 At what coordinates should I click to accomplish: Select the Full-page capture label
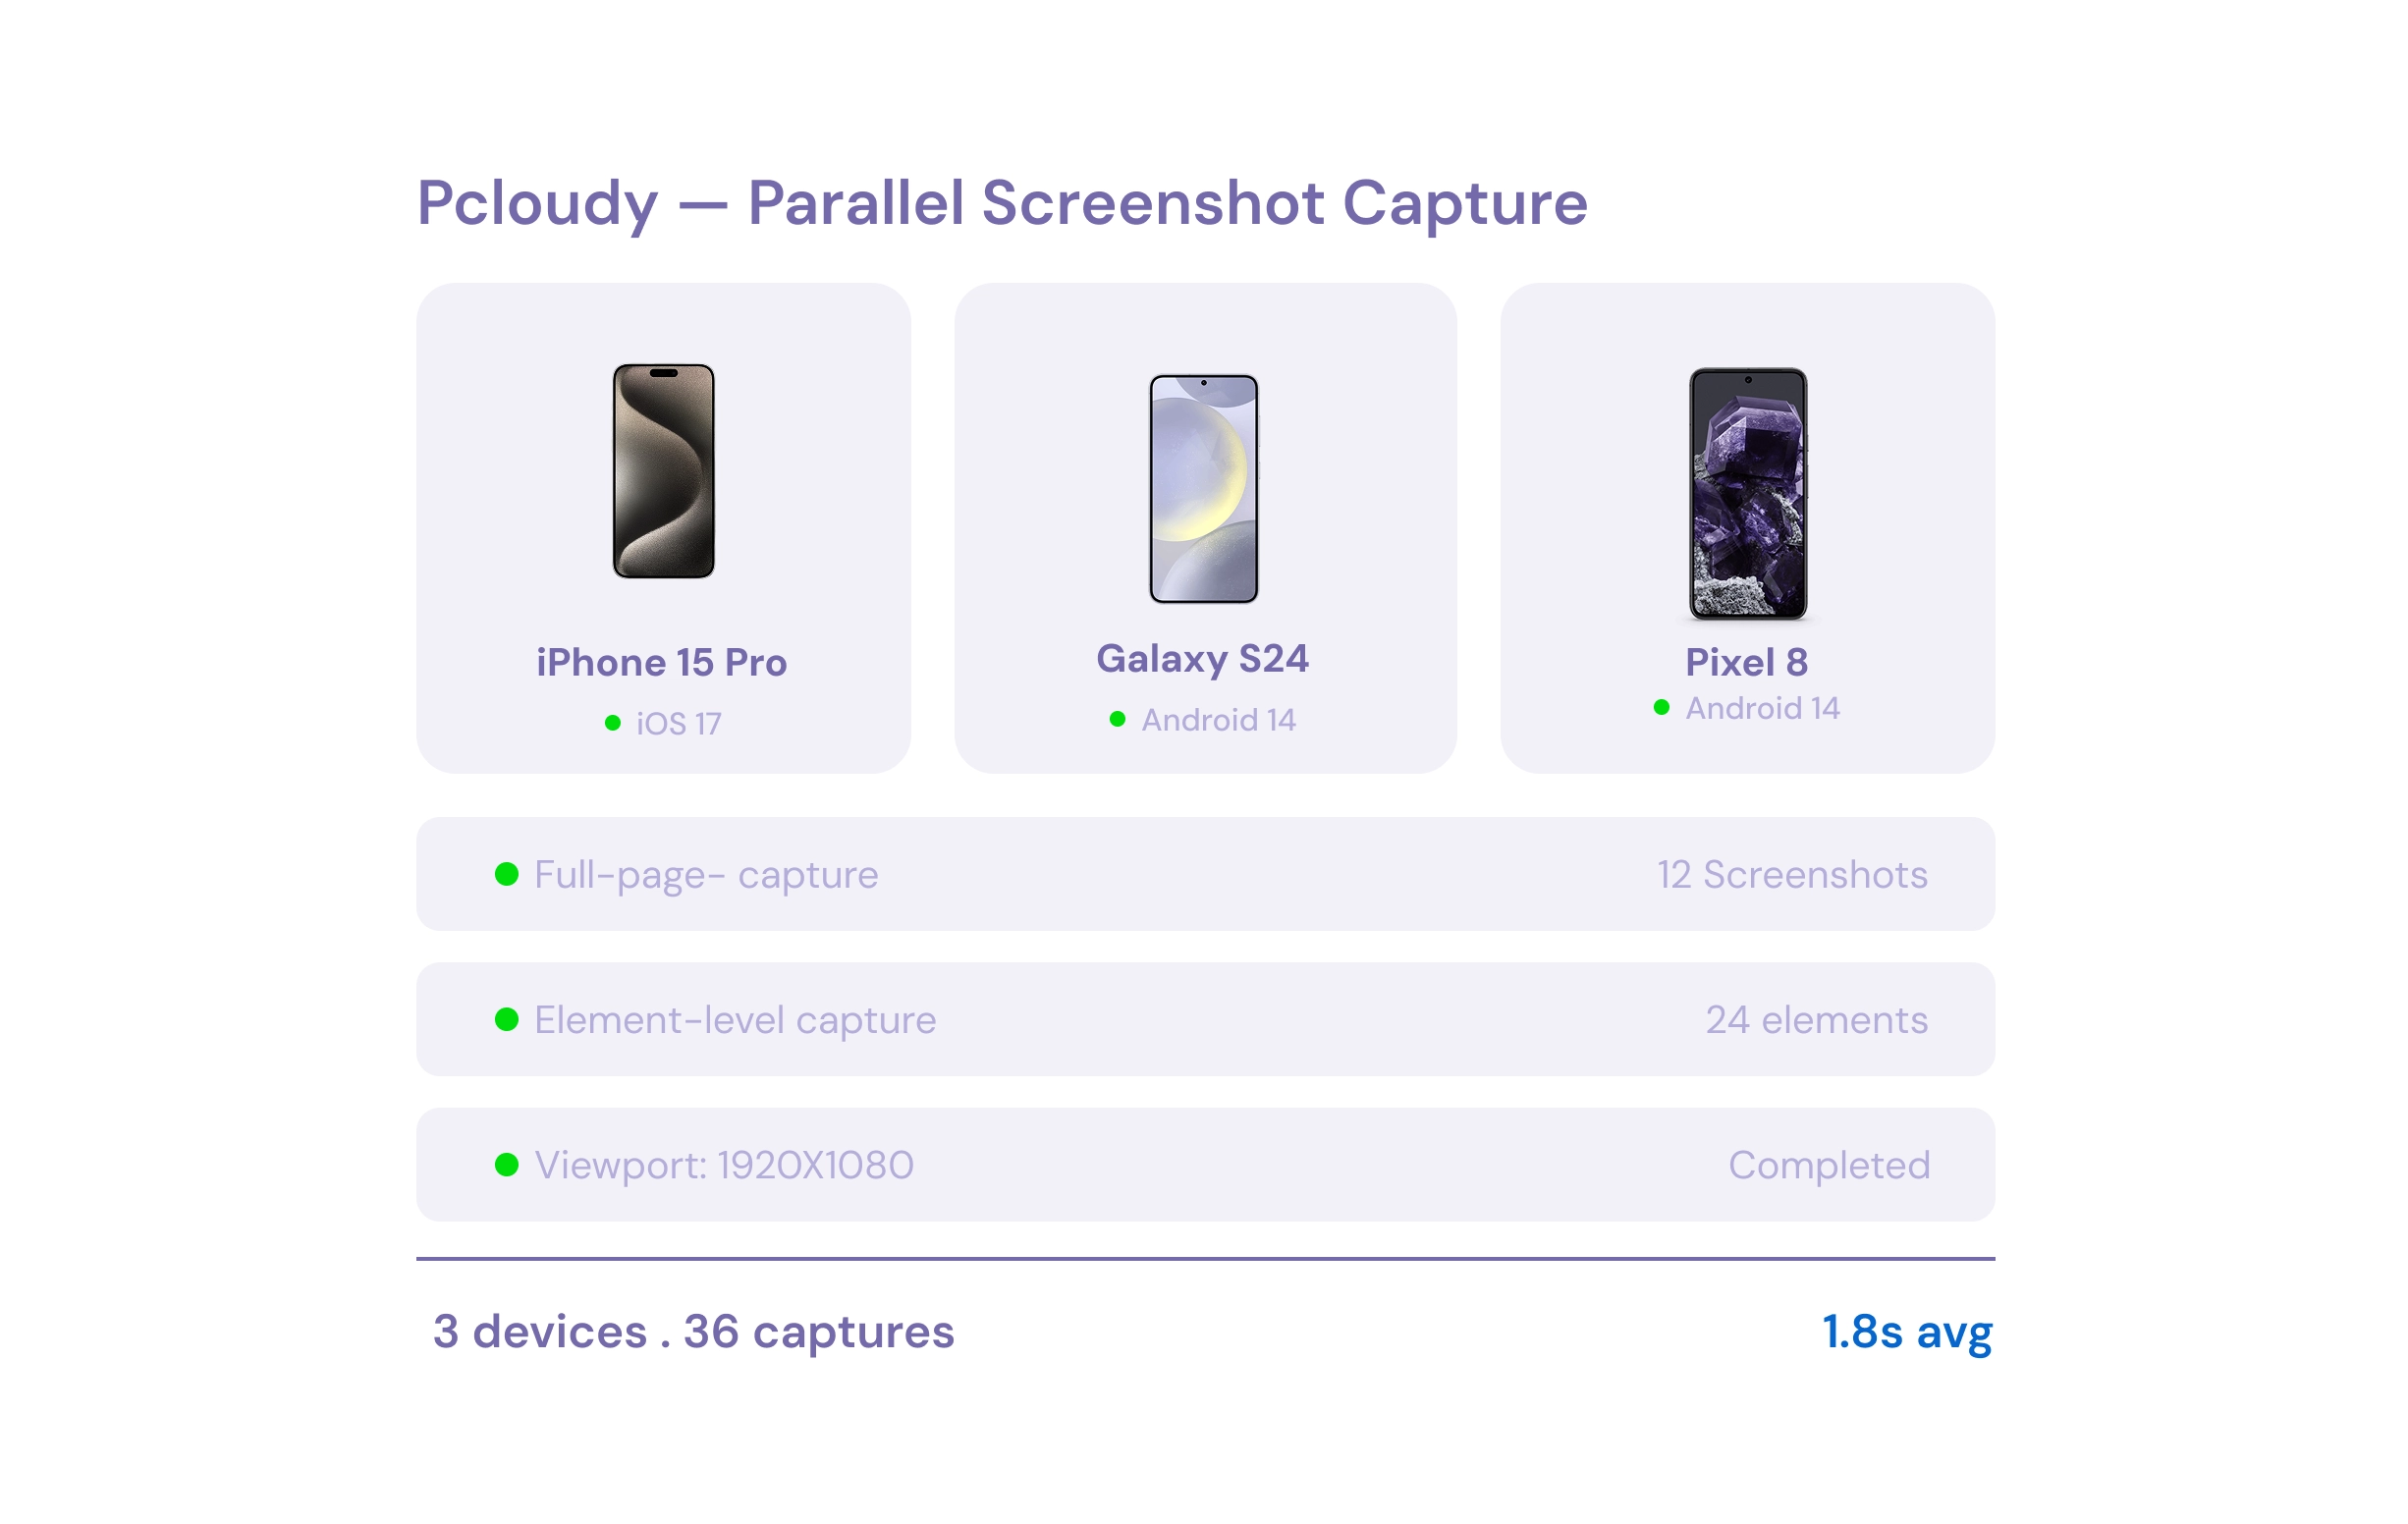706,875
